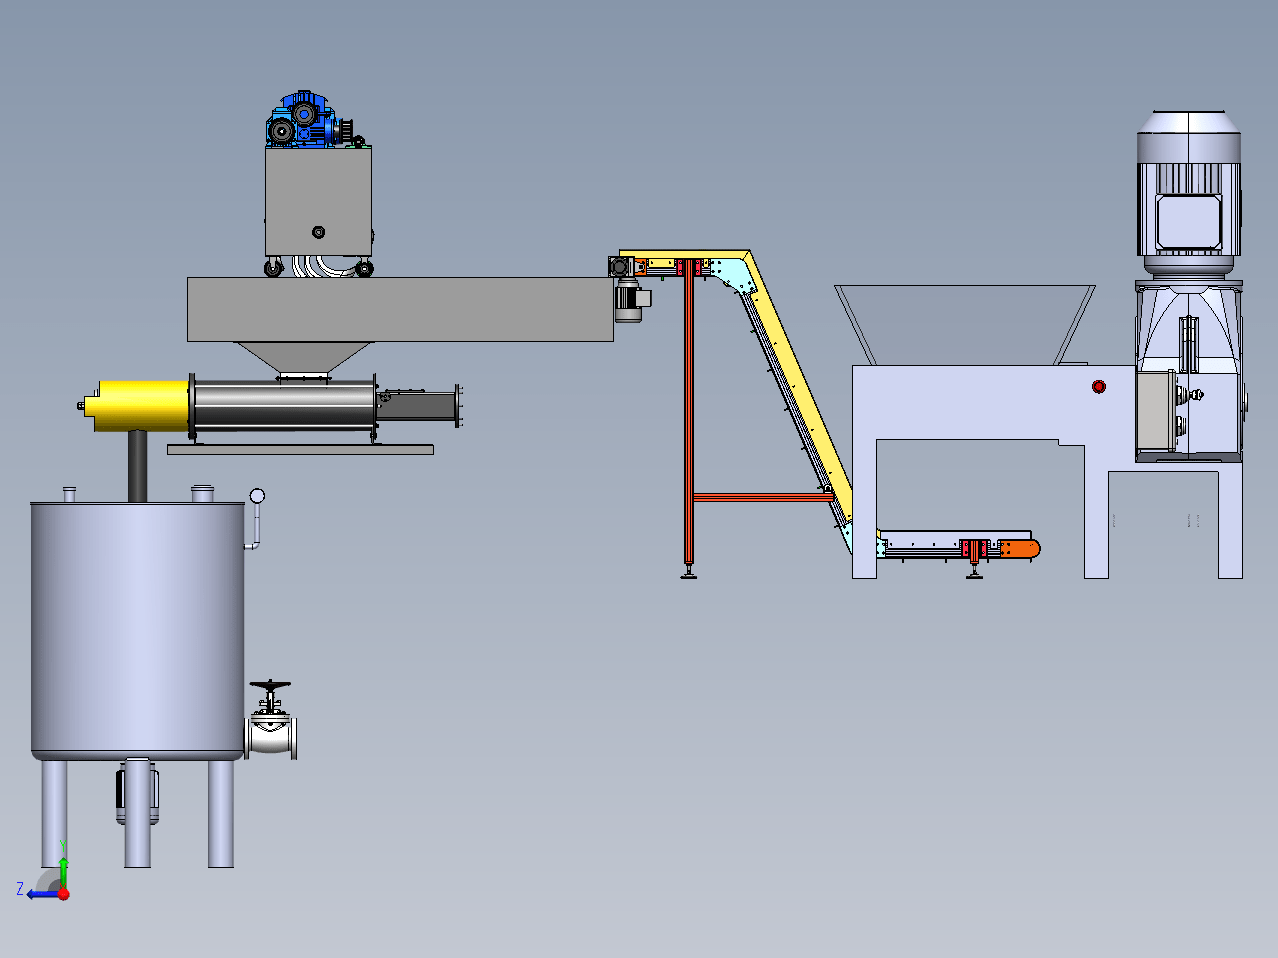Image resolution: width=1278 pixels, height=958 pixels.
Task: Click the Z axis label on the triad
Action: (x=20, y=888)
